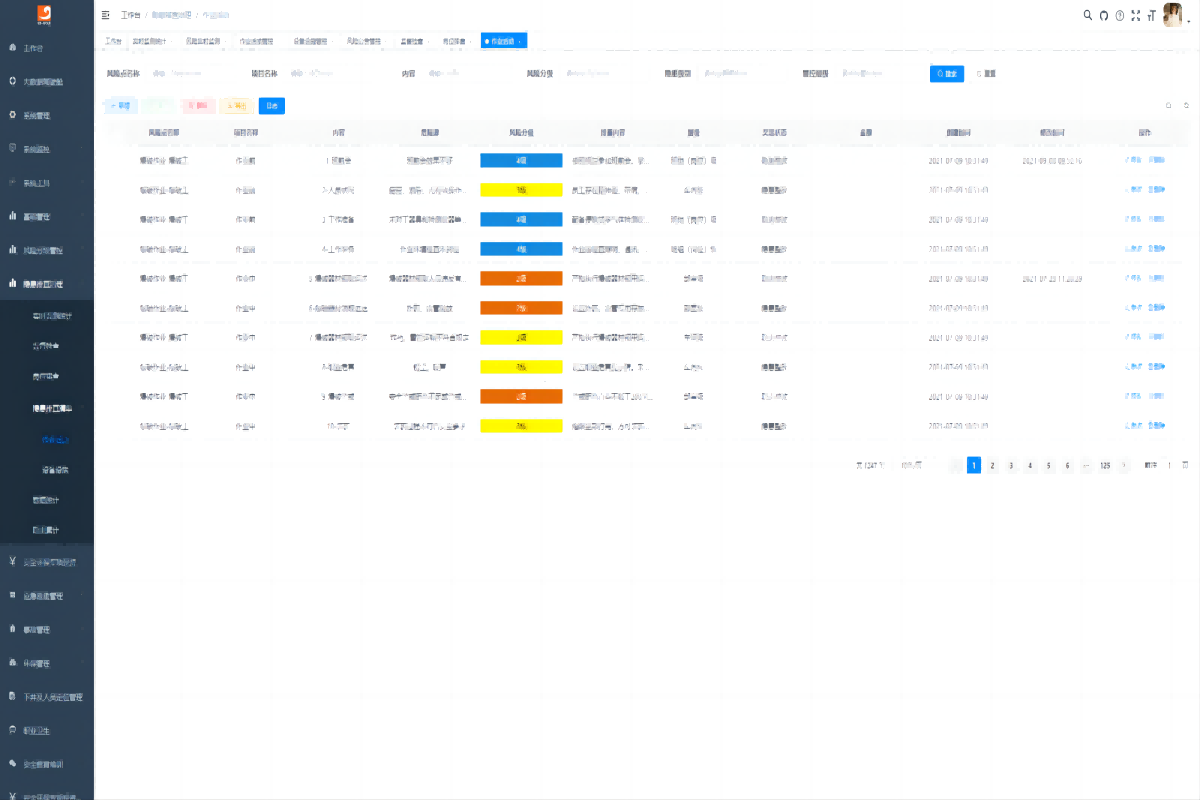Click the user avatar in top right
This screenshot has height=800, width=1200.
[1174, 15]
